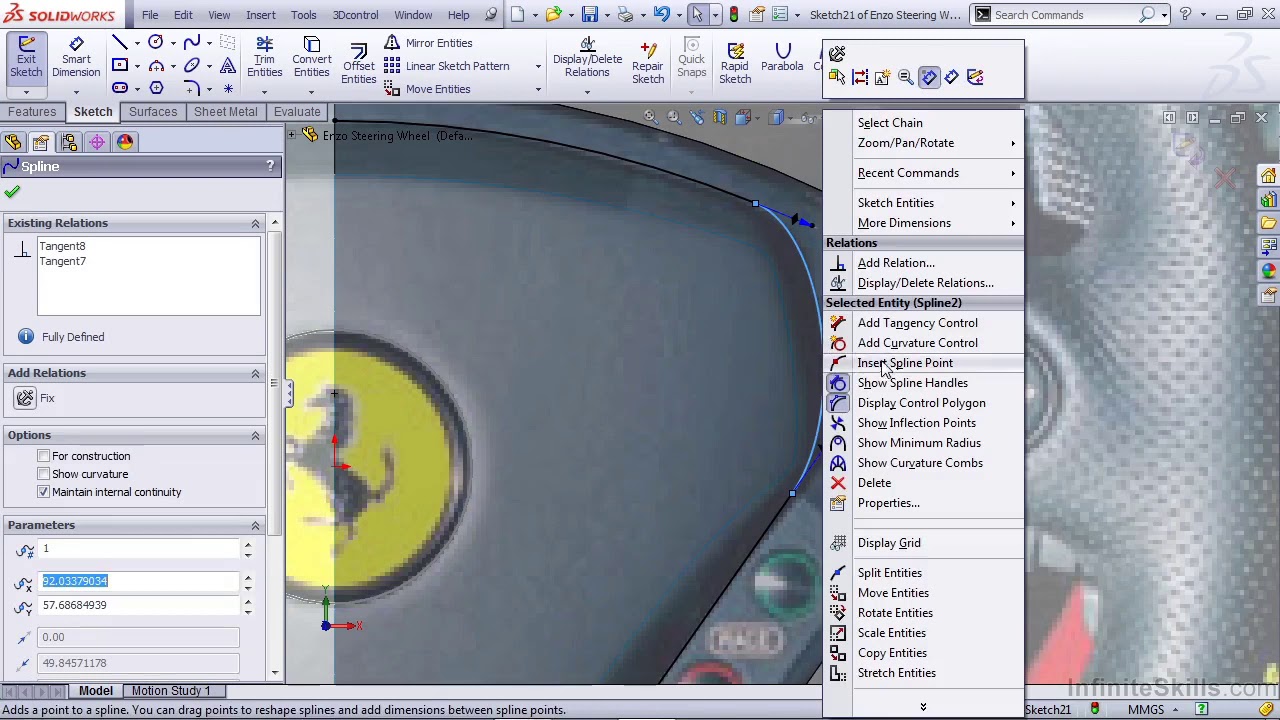Click the Rebuild traffic light icon

point(734,14)
